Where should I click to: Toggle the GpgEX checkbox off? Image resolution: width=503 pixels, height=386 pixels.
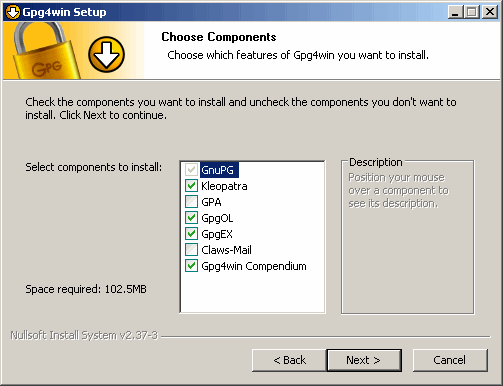coord(191,234)
